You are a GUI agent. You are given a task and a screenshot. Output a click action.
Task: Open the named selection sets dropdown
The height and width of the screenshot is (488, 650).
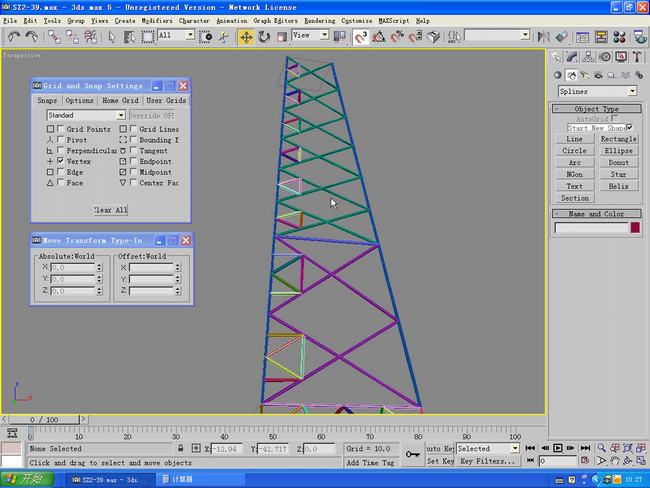(525, 35)
